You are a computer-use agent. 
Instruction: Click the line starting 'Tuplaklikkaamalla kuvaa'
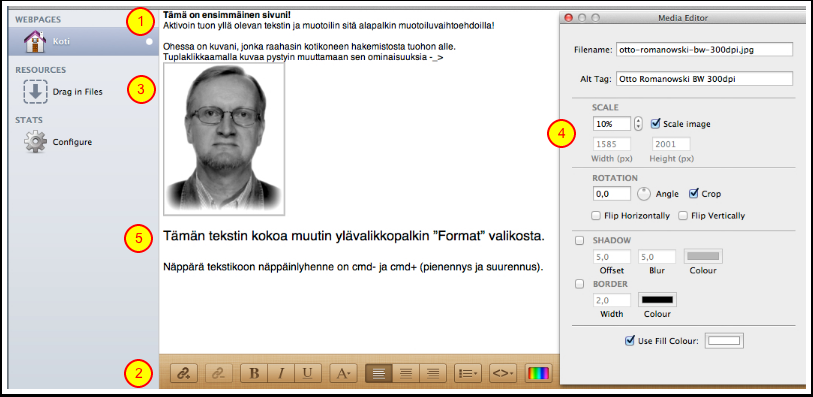tap(303, 58)
